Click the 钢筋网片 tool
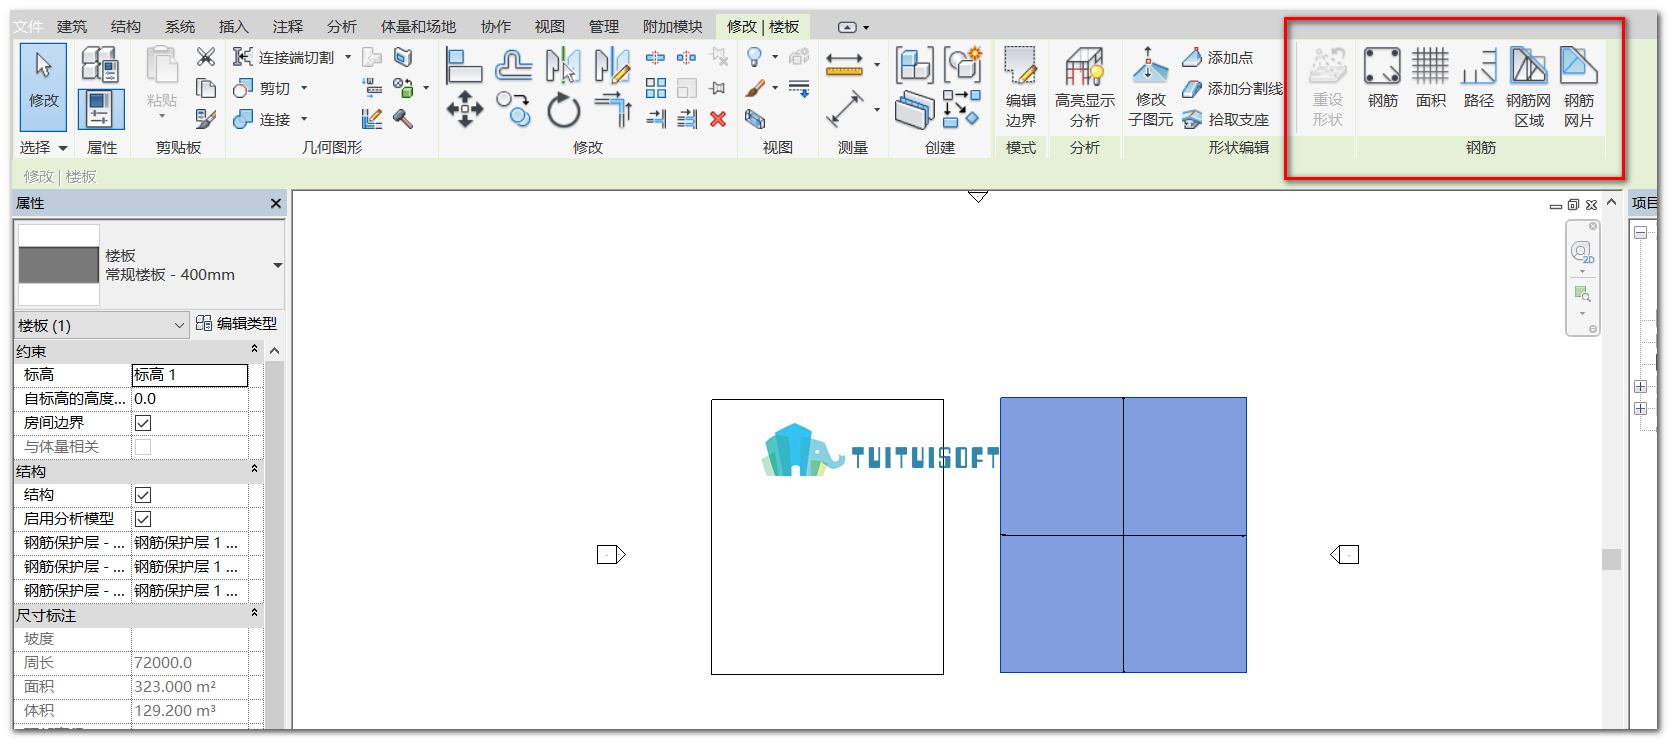The image size is (1668, 740). [1579, 87]
